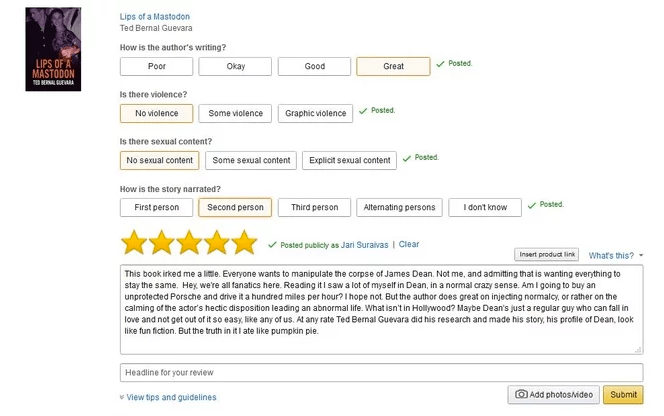Click the first rating star
The width and height of the screenshot is (664, 416).
point(134,243)
